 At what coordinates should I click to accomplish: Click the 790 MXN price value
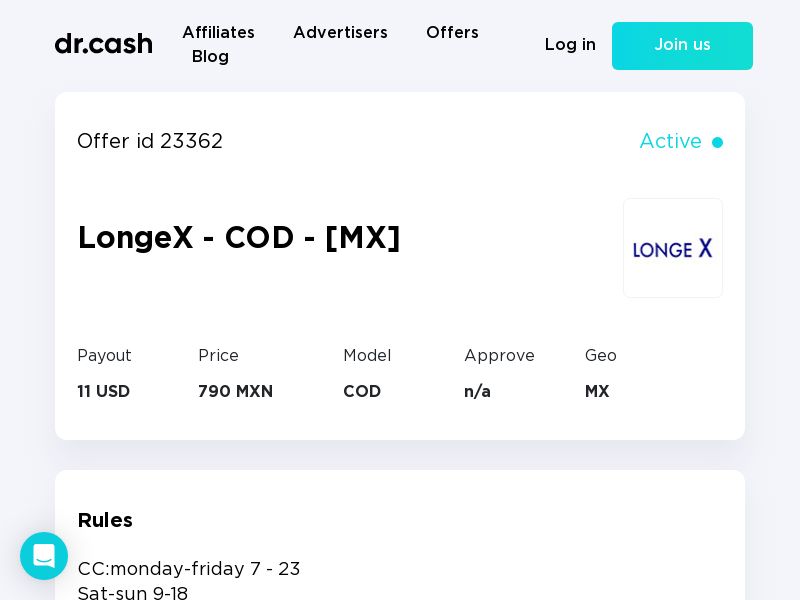235,392
